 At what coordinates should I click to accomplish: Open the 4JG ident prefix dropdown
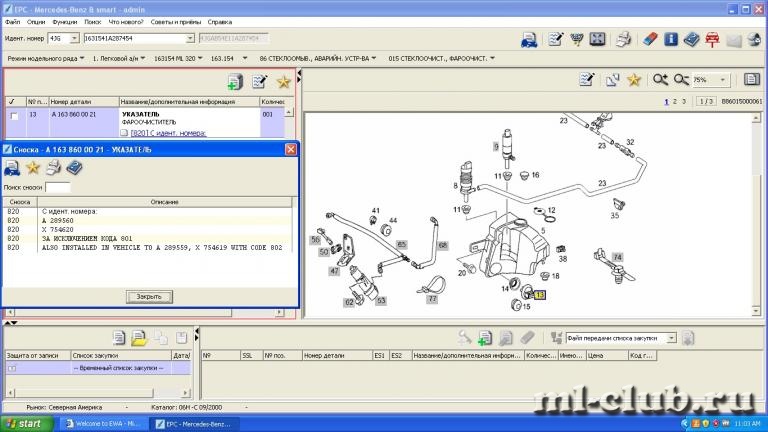click(x=74, y=38)
